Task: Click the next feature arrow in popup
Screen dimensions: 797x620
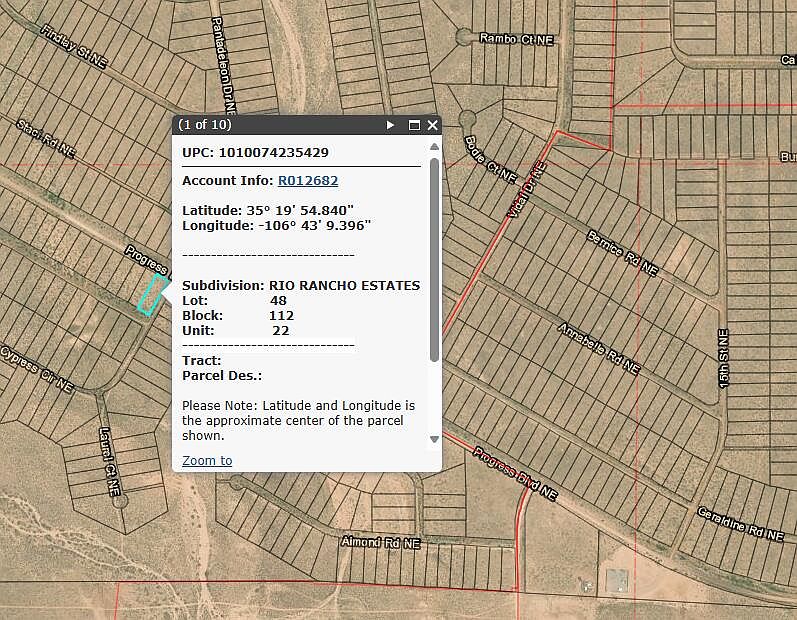Action: pos(391,125)
